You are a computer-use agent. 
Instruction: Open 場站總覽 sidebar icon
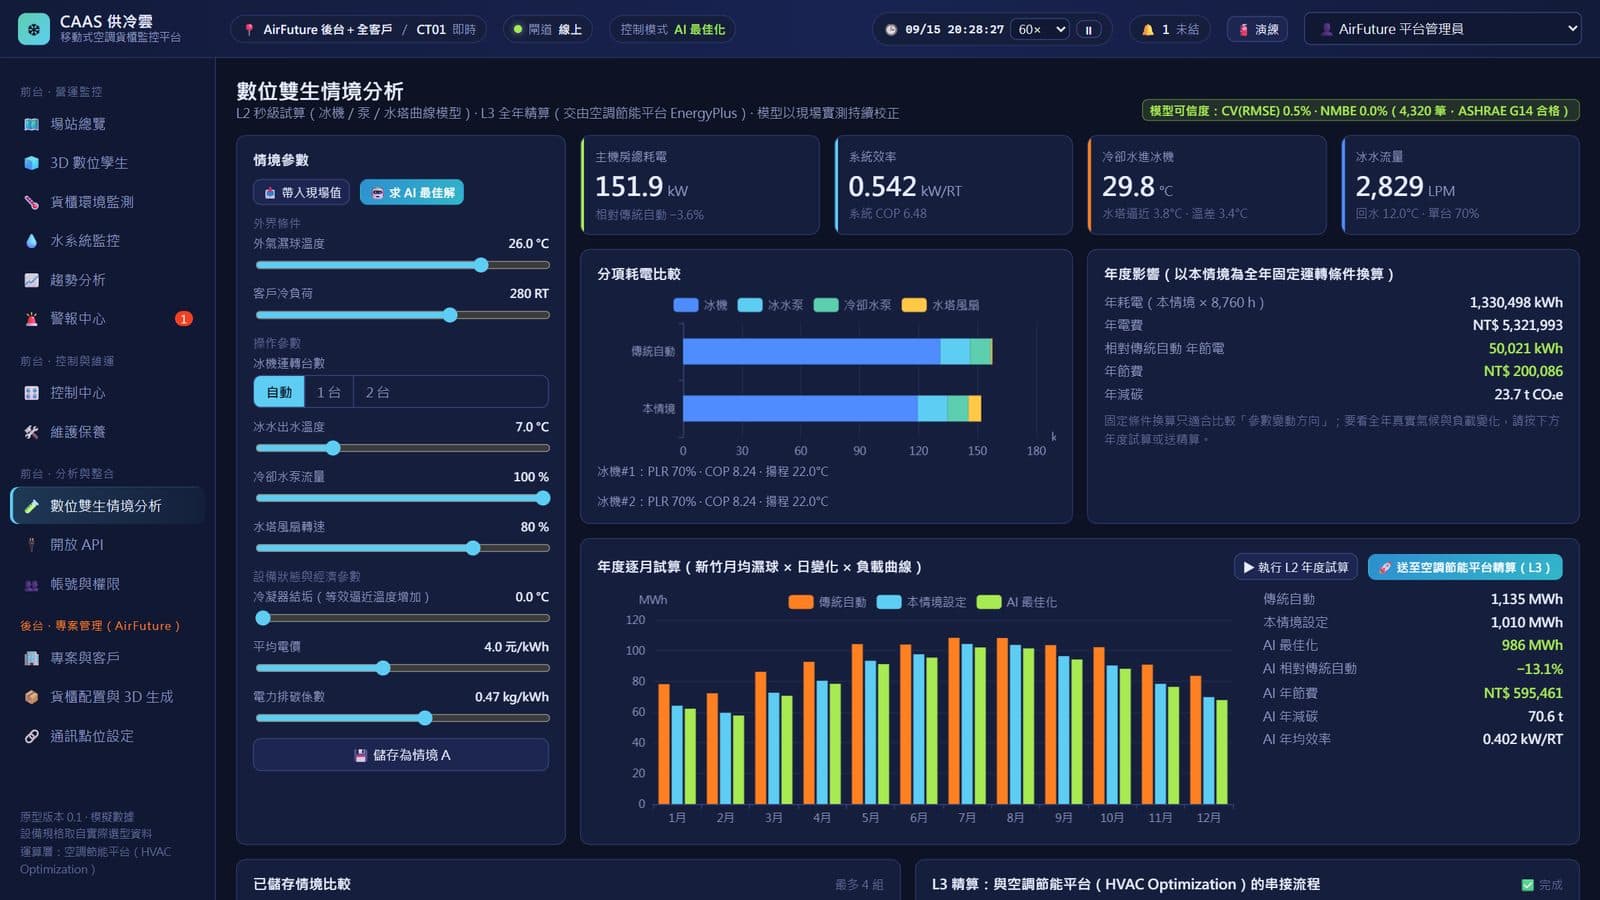click(31, 124)
